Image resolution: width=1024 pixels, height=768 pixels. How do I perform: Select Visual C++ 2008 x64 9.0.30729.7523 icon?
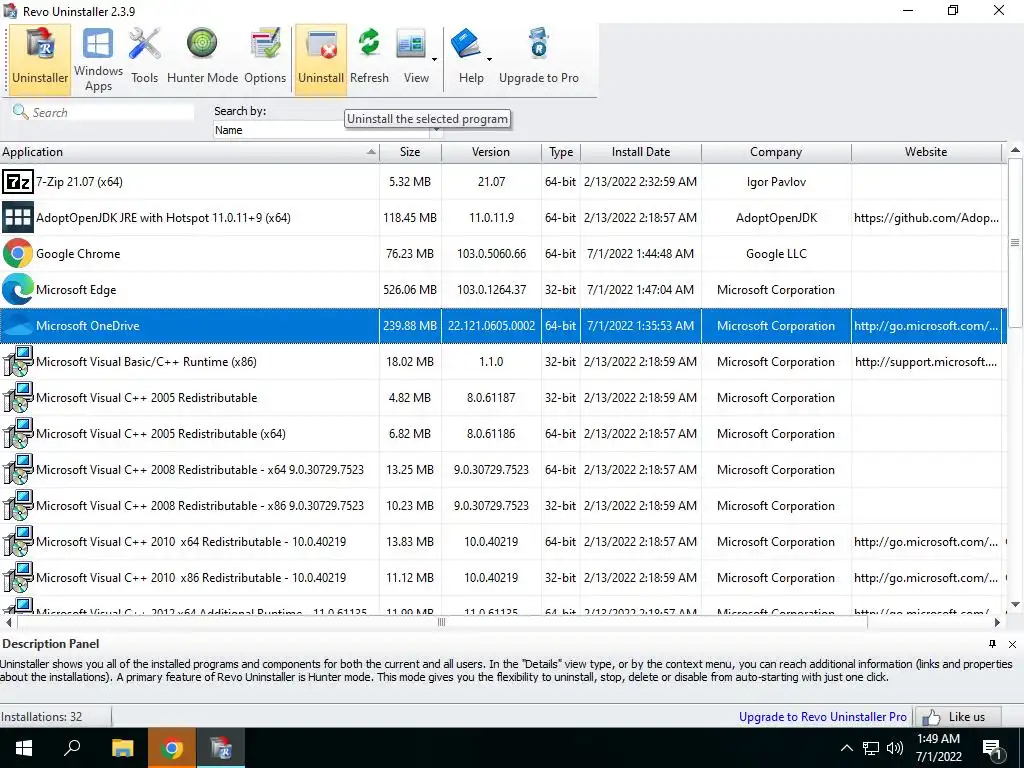tap(18, 470)
